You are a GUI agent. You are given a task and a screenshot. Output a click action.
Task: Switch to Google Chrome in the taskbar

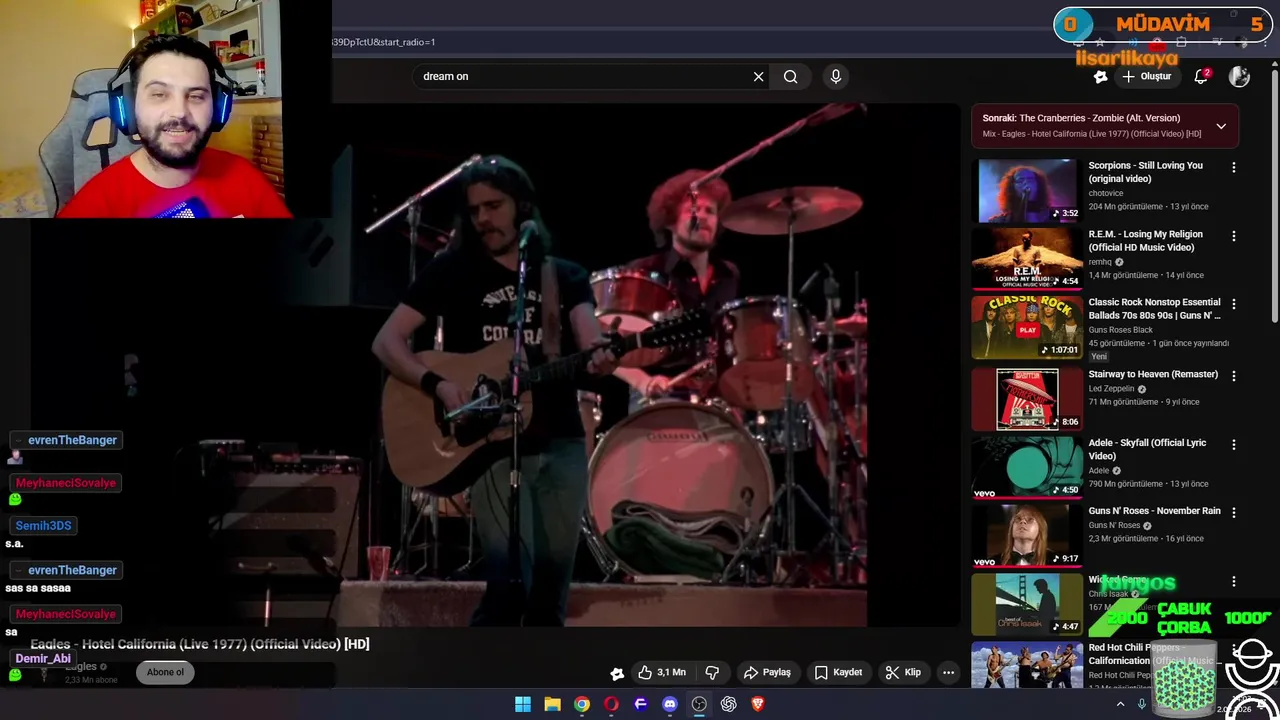(x=582, y=704)
